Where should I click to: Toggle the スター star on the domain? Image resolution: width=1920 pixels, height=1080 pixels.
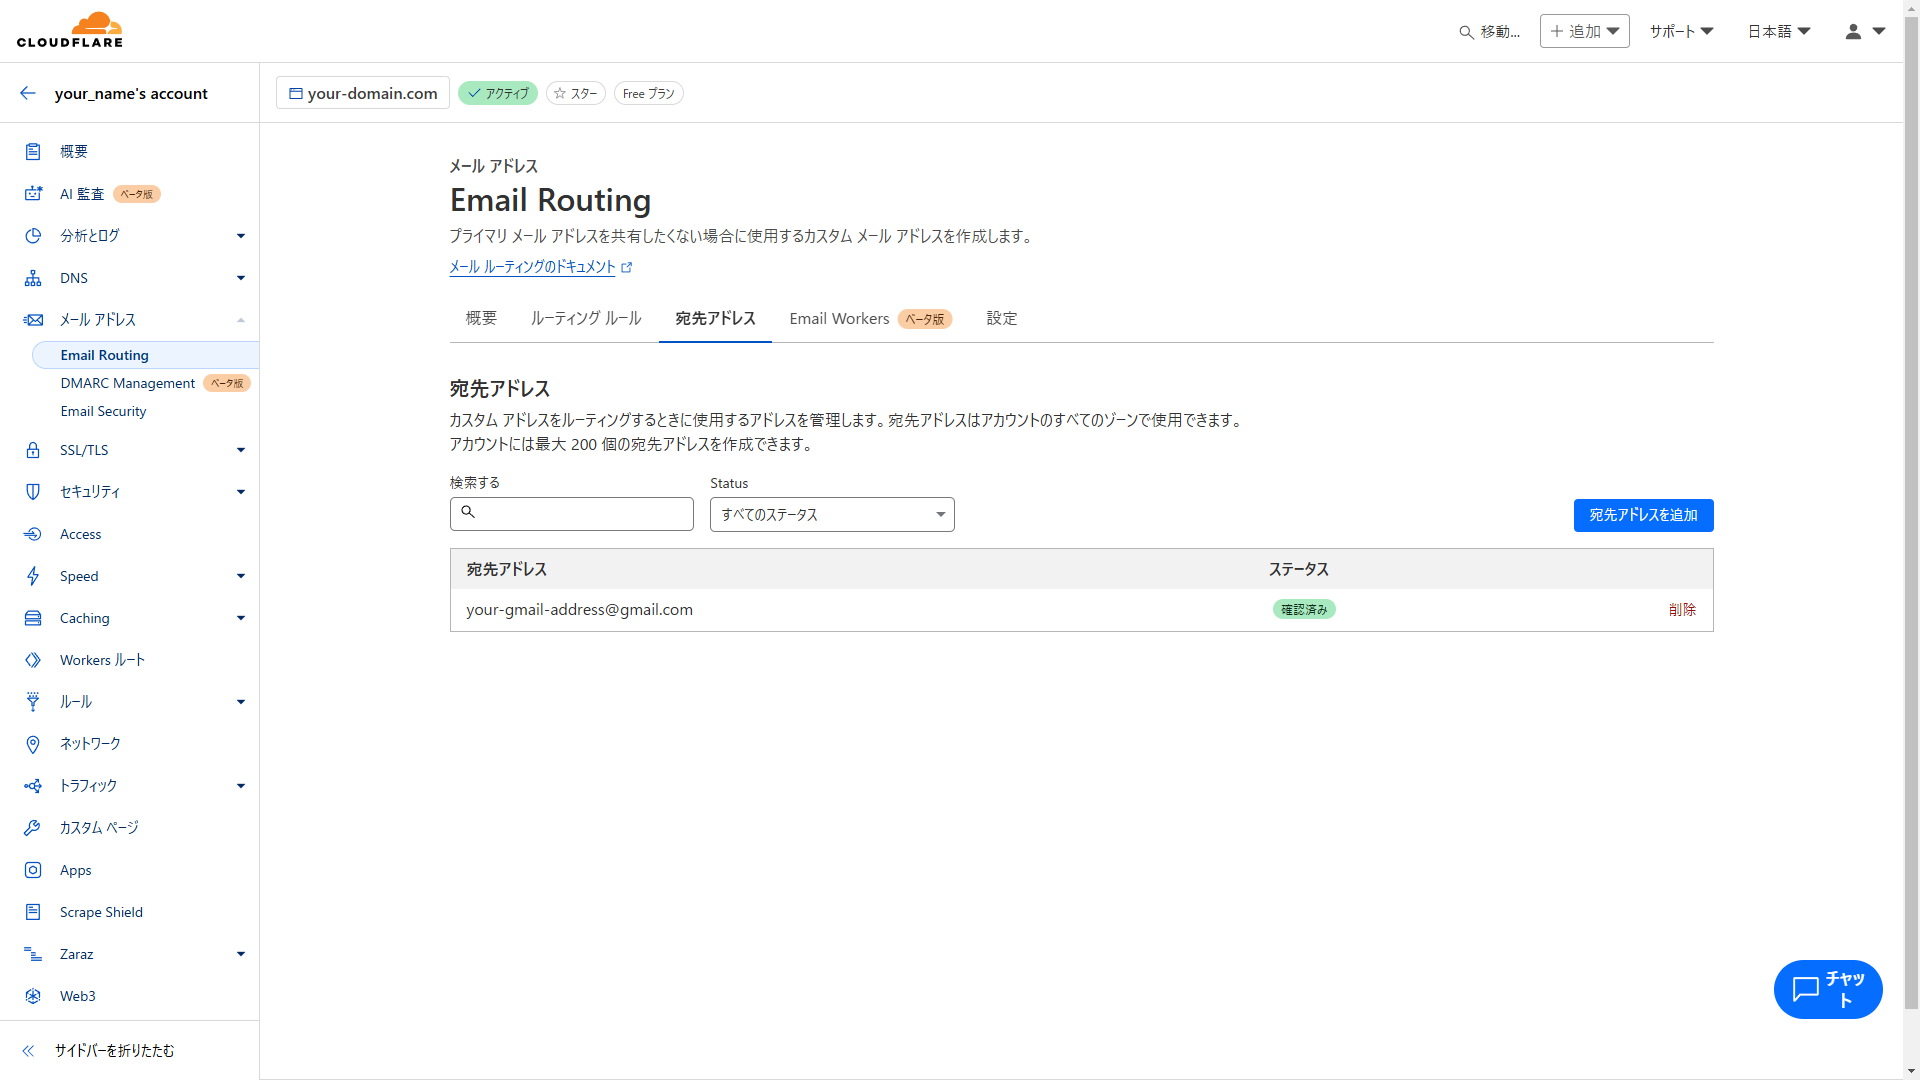click(575, 93)
